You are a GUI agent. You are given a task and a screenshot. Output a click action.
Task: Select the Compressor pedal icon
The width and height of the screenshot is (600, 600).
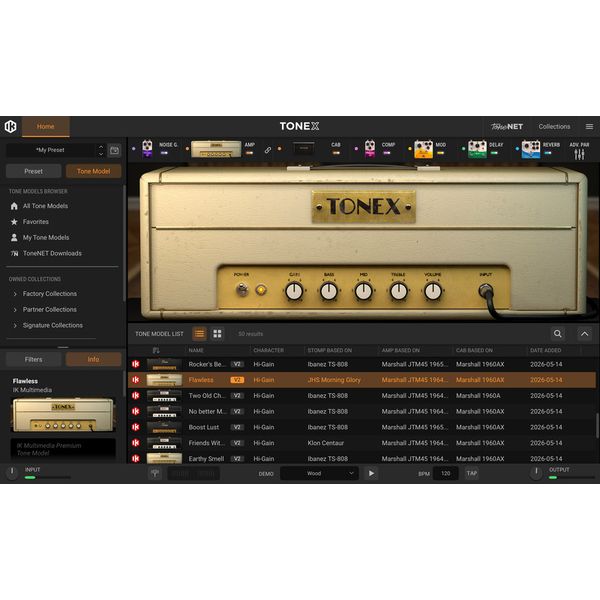point(370,148)
